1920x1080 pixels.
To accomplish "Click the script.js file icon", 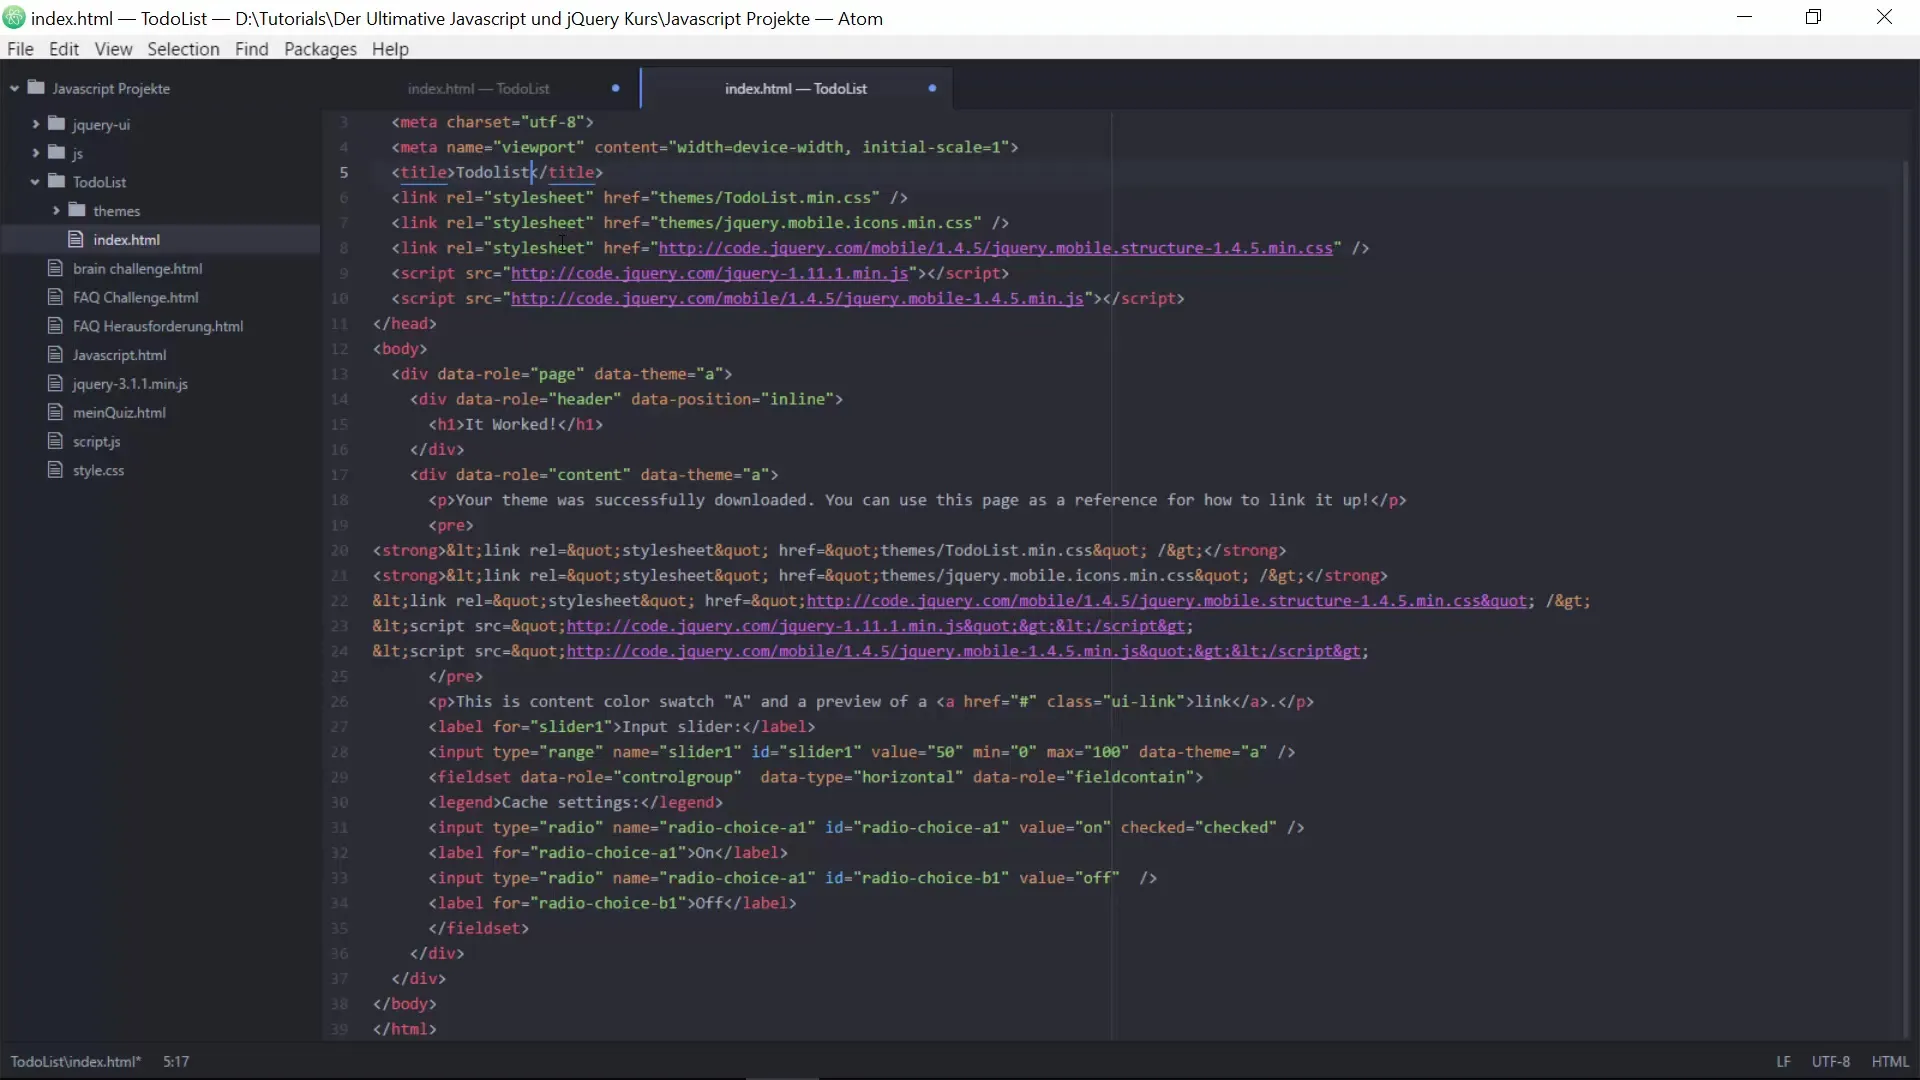I will click(x=55, y=441).
